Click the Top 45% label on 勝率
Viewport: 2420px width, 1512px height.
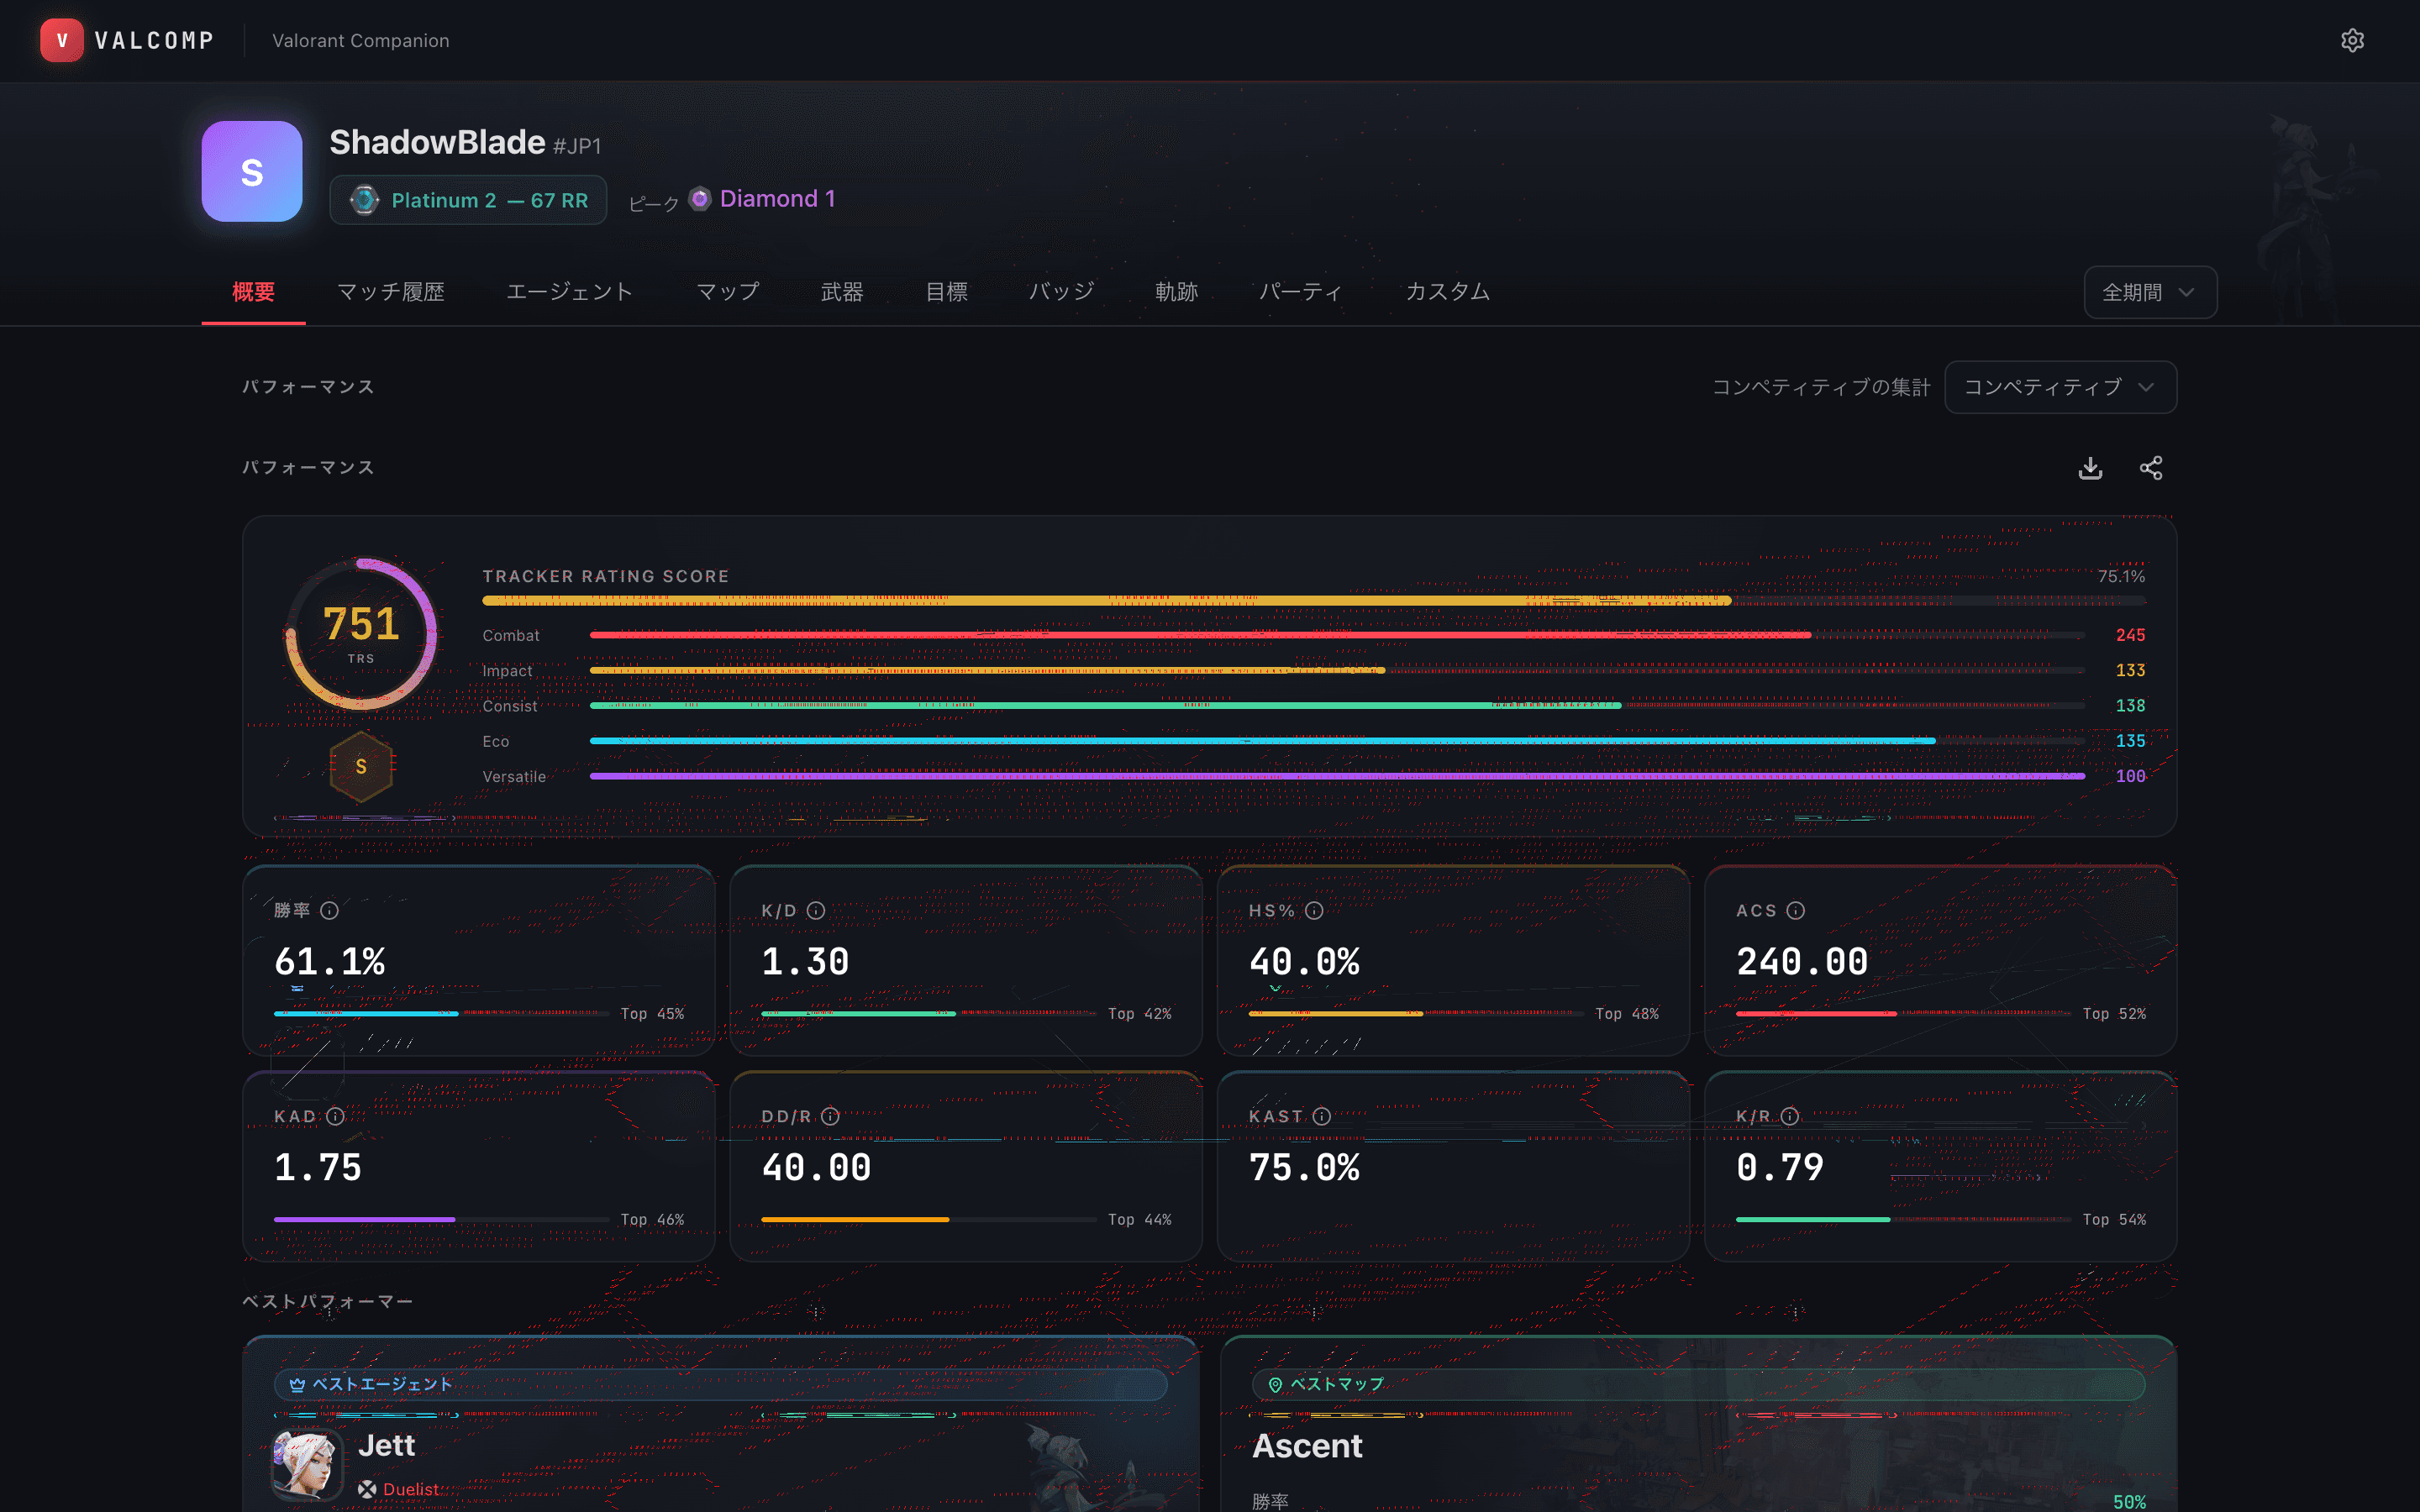point(652,1014)
